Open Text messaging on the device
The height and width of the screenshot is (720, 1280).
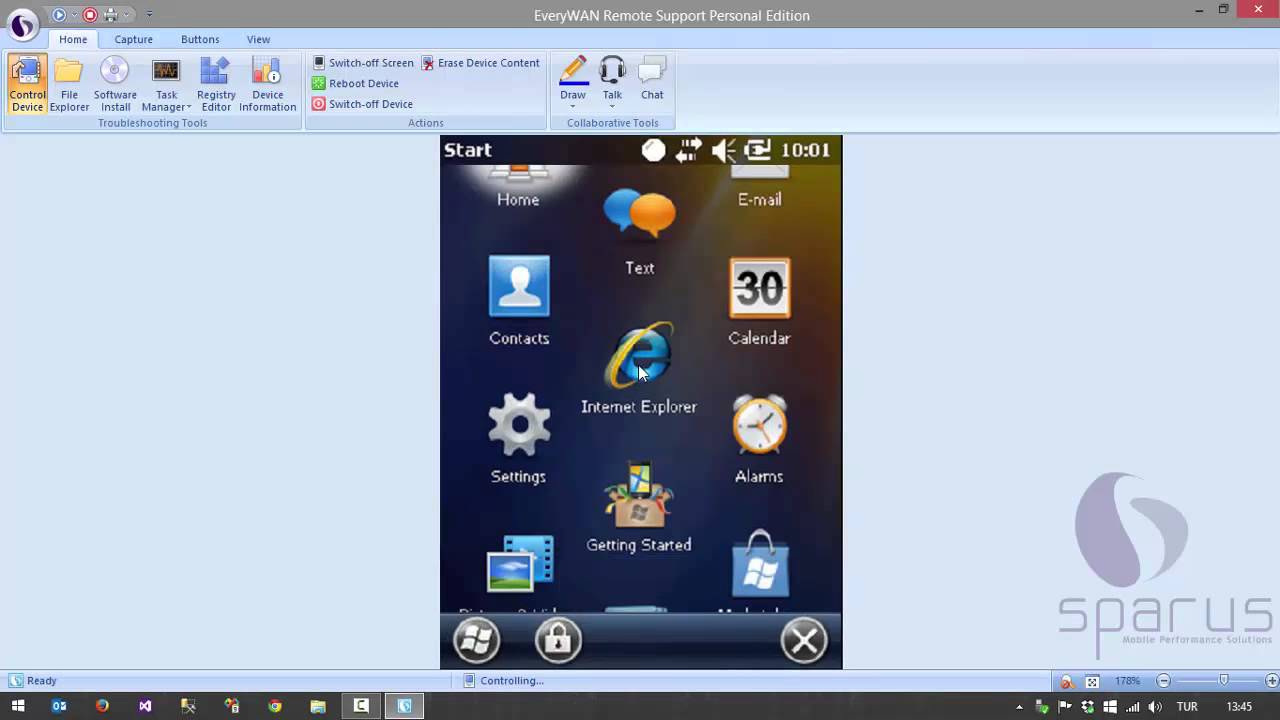pos(640,231)
